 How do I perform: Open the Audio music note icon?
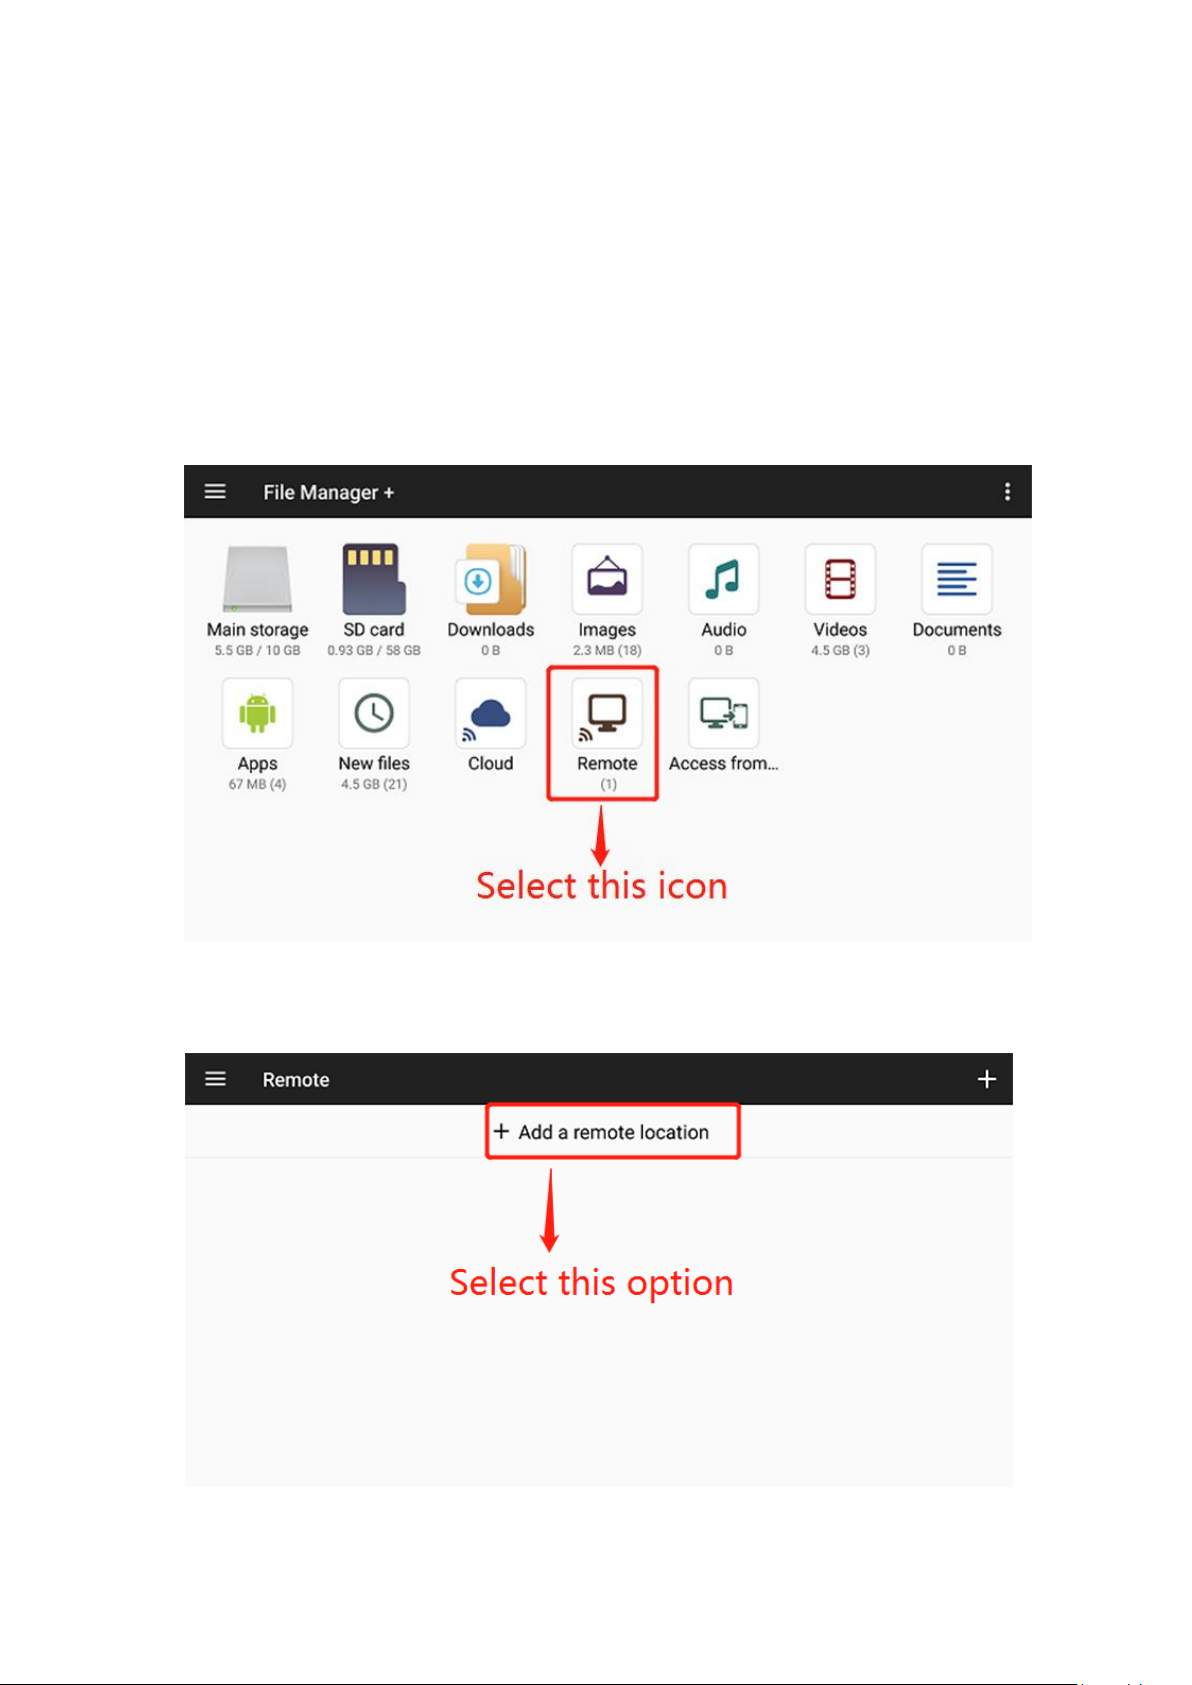coord(723,579)
